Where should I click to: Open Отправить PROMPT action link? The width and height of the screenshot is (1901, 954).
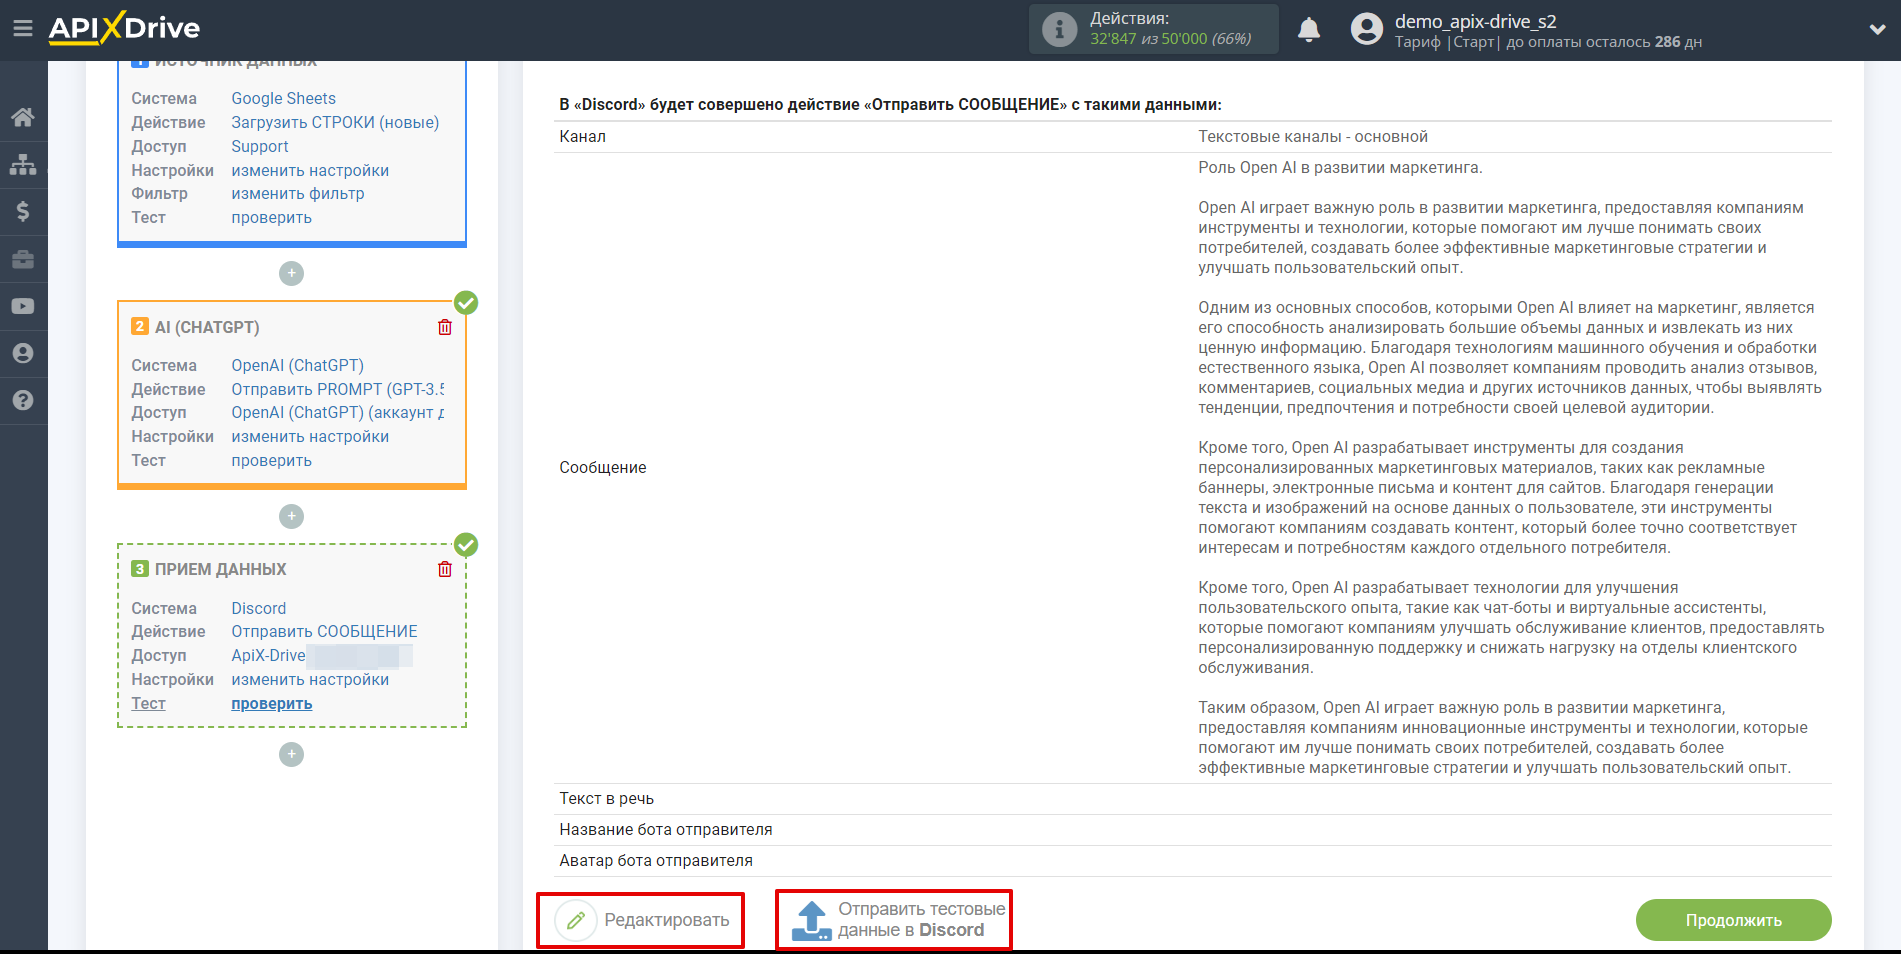tap(338, 389)
